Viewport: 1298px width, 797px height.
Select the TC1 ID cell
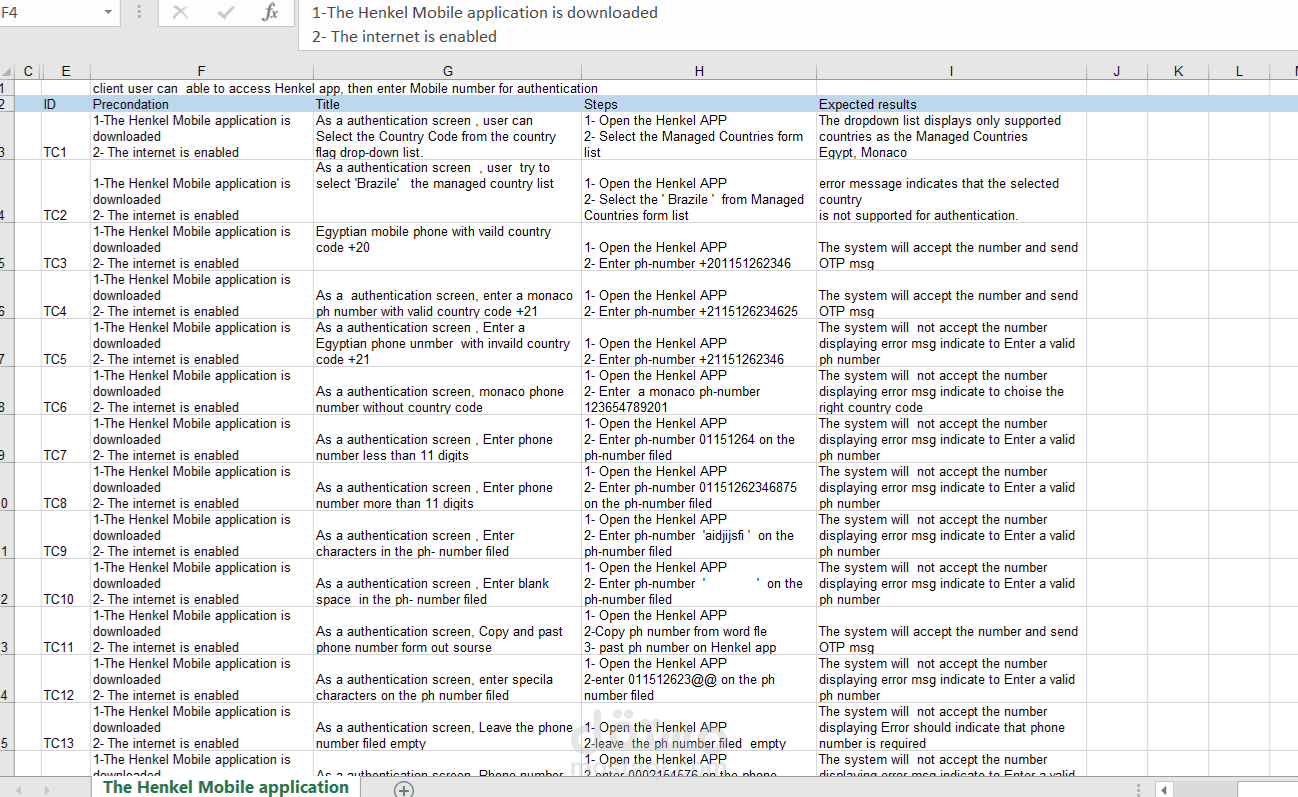tap(66, 136)
